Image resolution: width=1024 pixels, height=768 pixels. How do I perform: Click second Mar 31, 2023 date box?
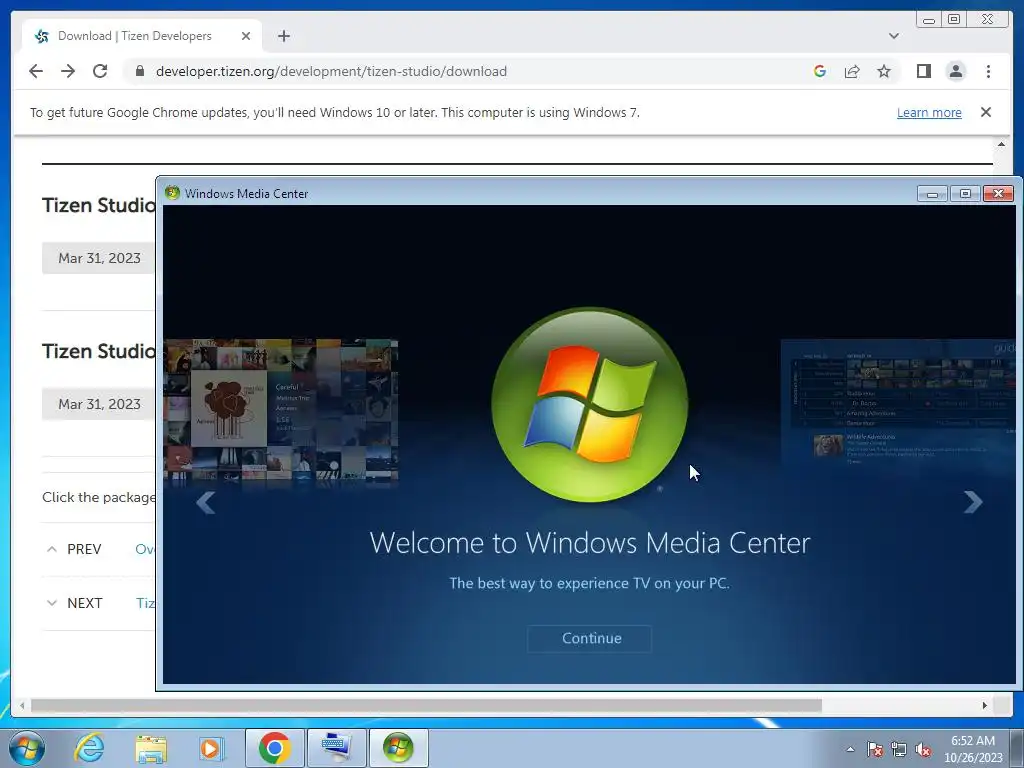point(99,404)
